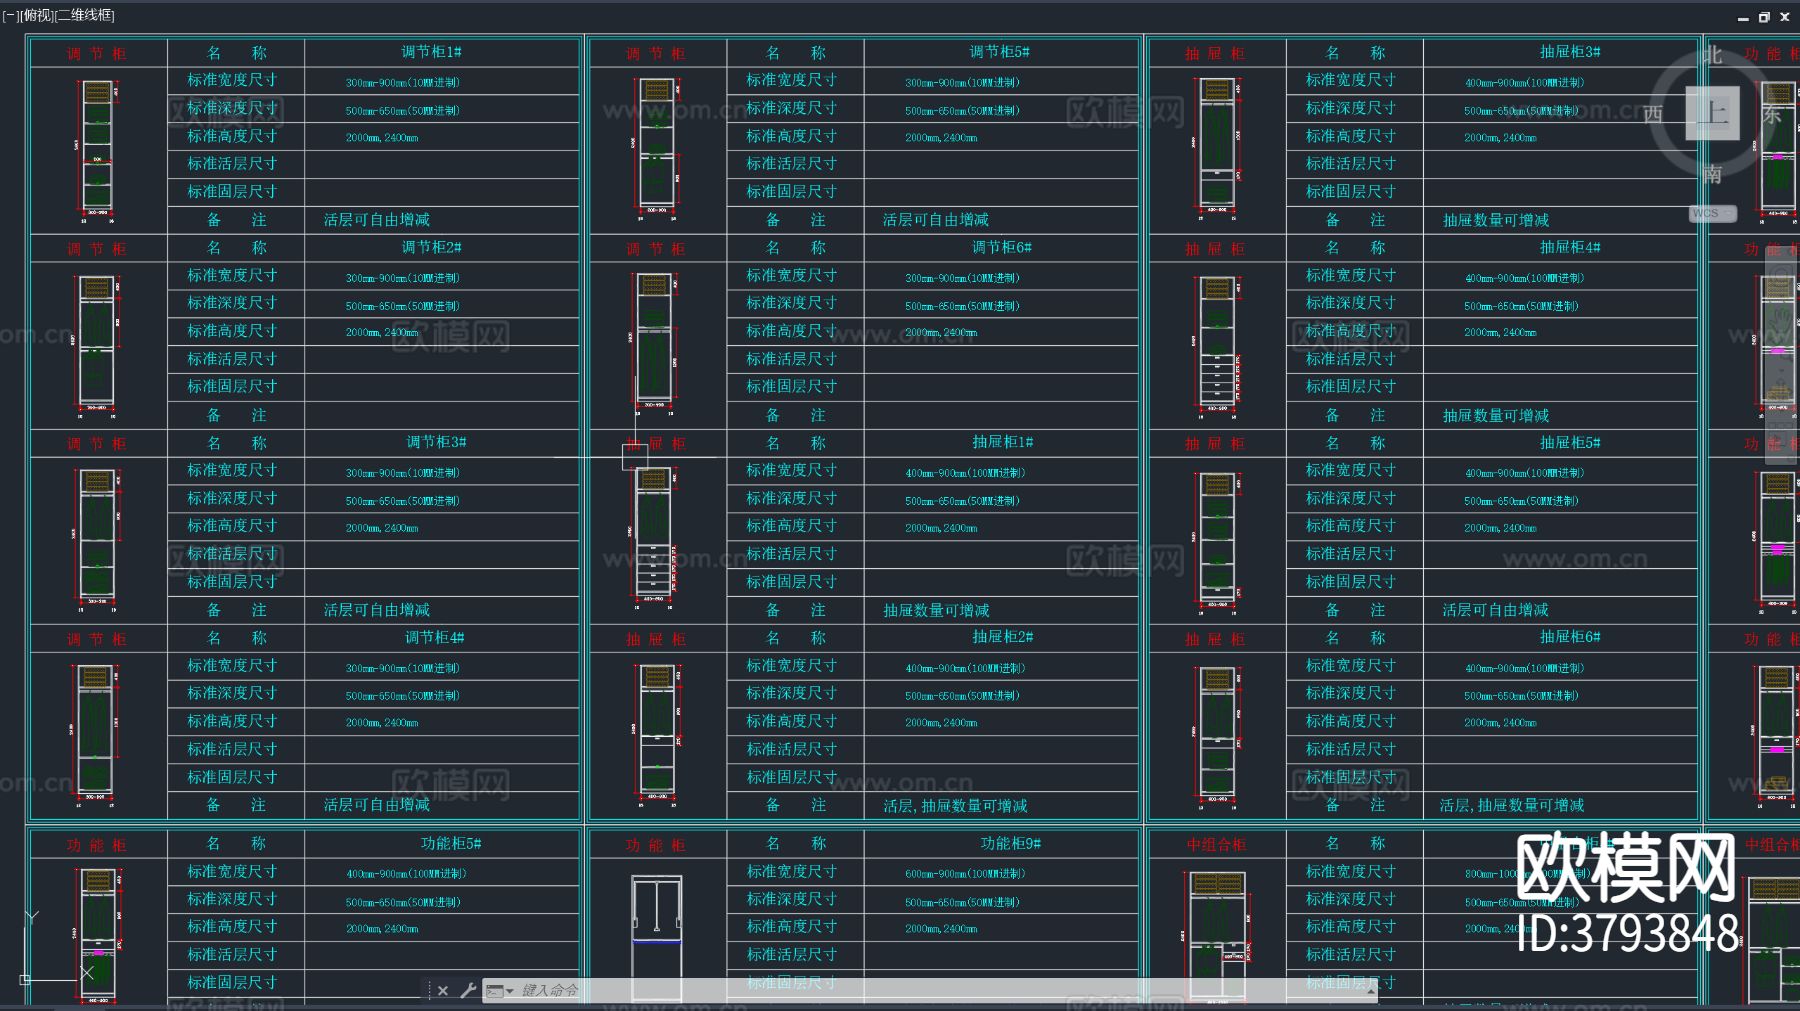Open the 二维线框 visual style menu

click(x=83, y=15)
